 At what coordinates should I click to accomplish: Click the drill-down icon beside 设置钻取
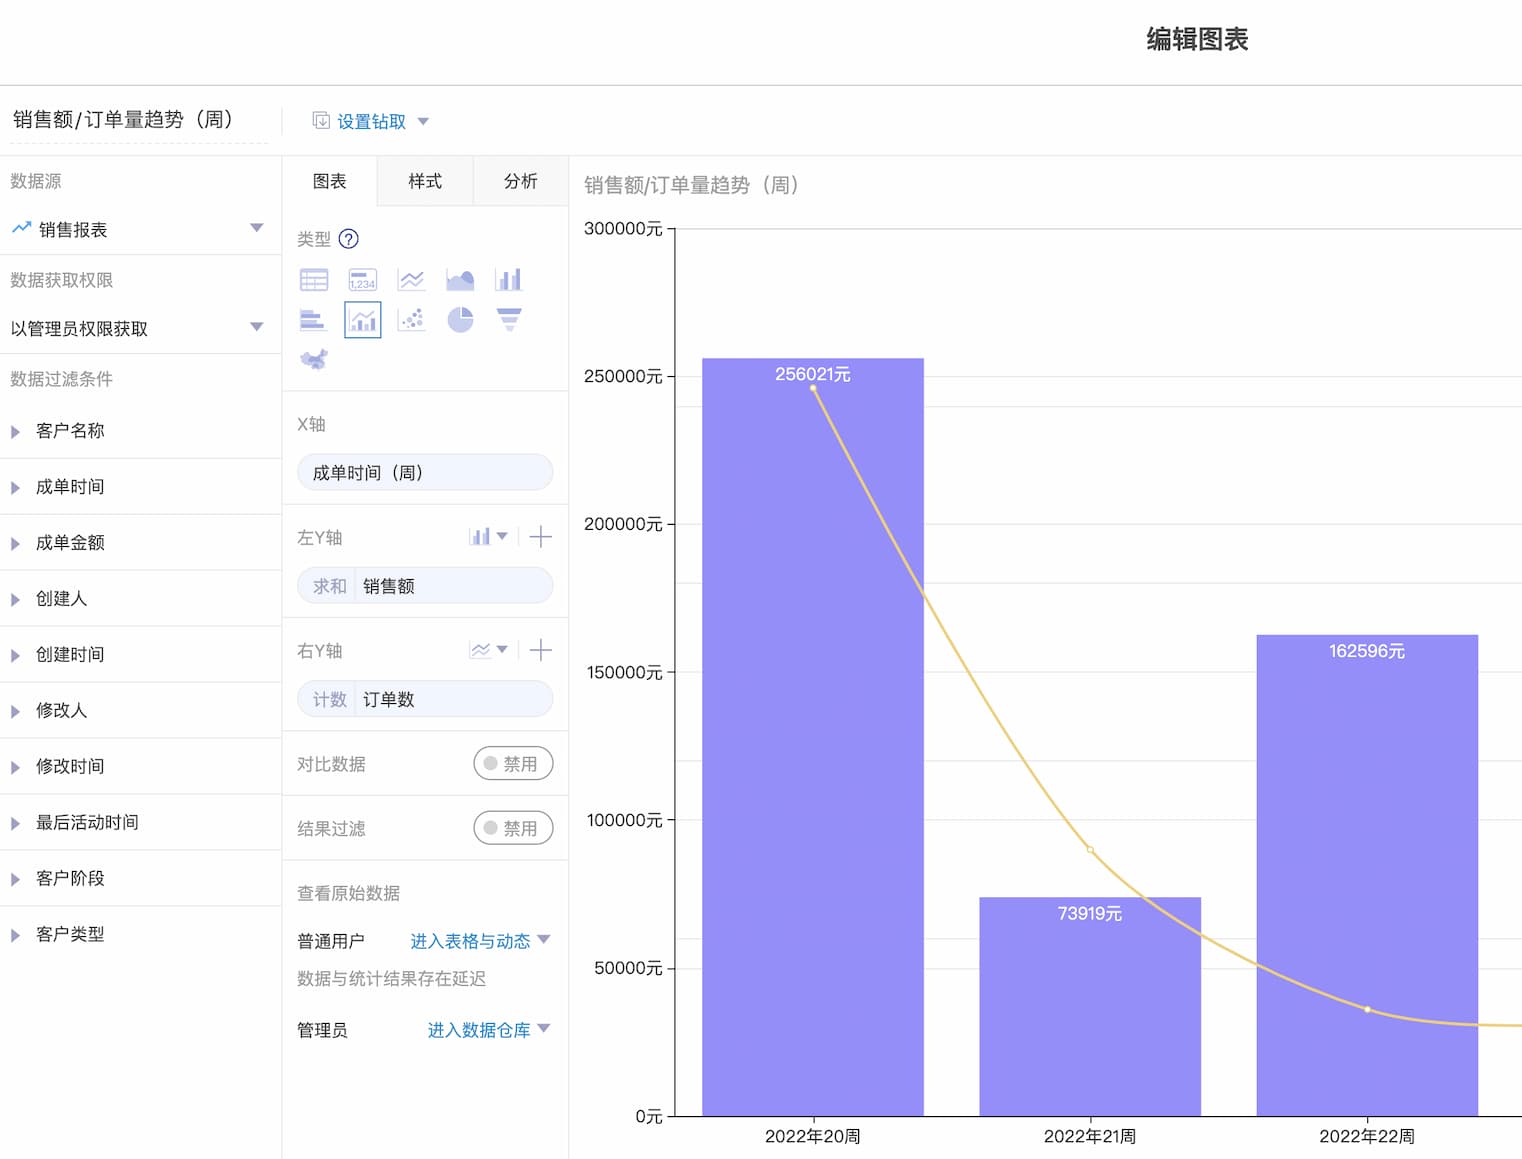tap(321, 121)
